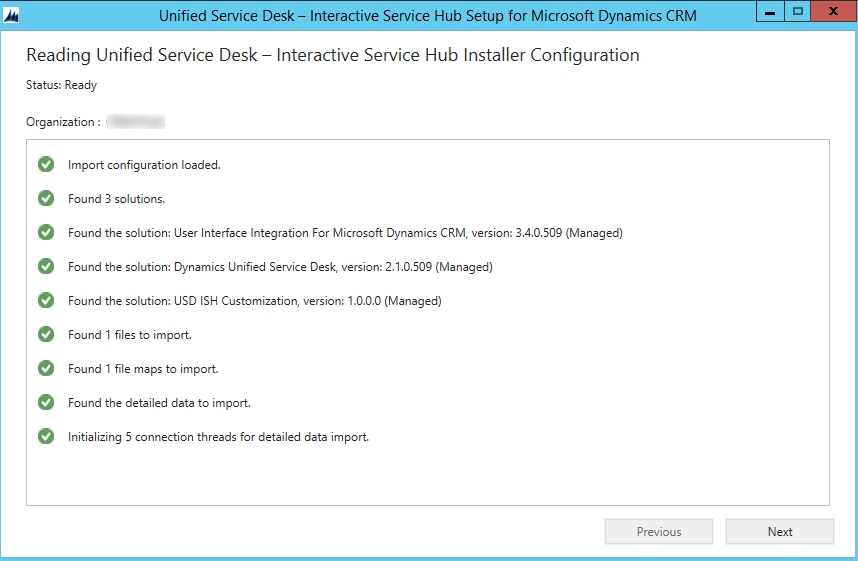Image resolution: width=858 pixels, height=561 pixels.
Task: Click the window title bar text
Action: click(428, 16)
